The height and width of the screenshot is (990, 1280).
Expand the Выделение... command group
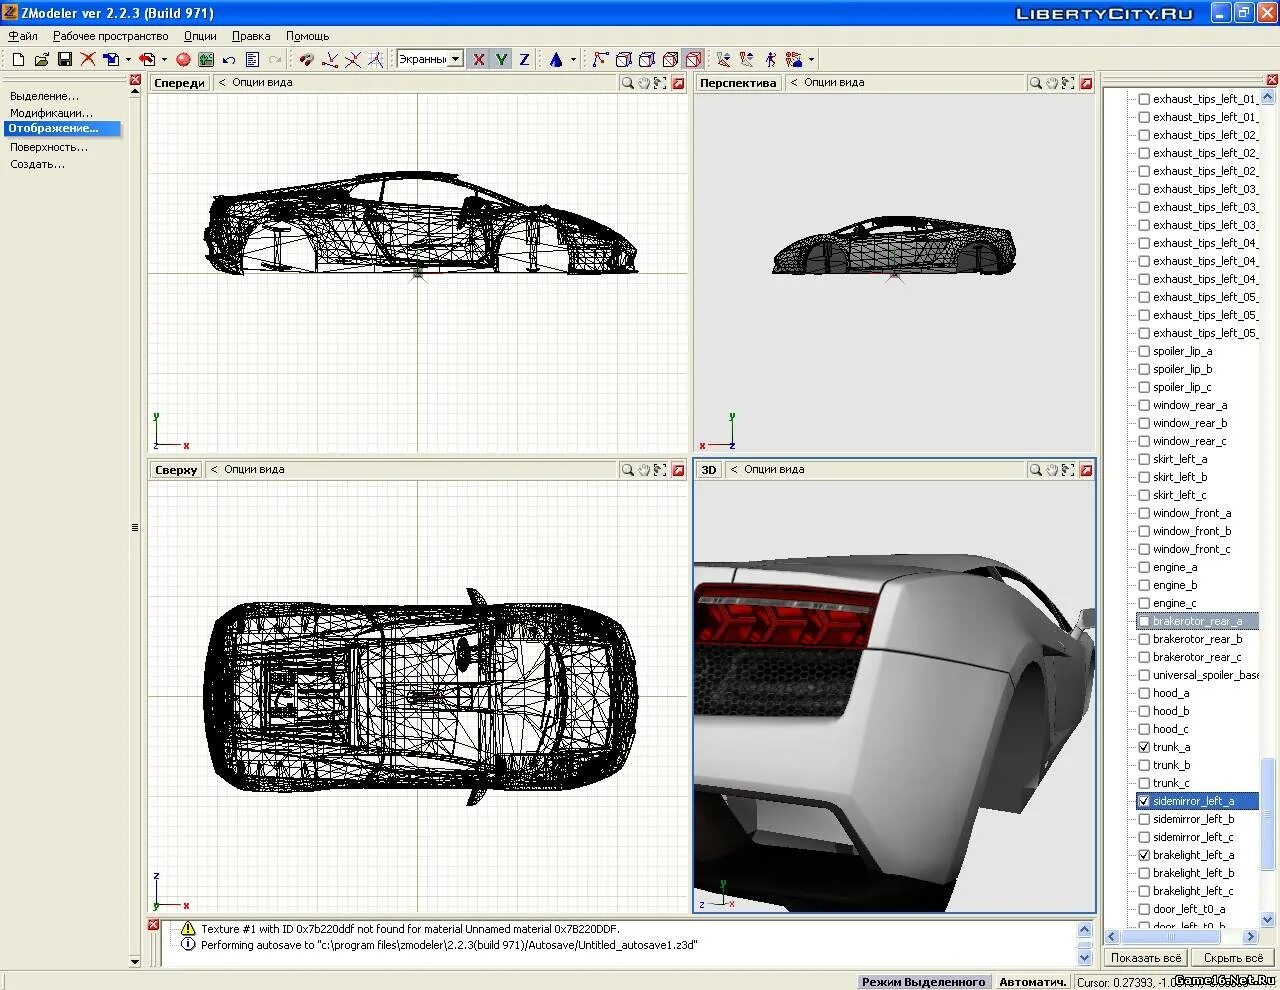pos(44,96)
